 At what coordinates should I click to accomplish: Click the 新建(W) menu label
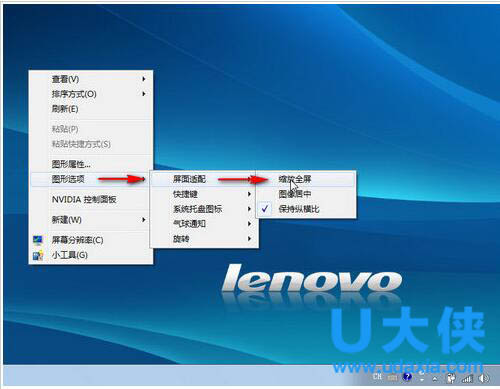tap(67, 220)
